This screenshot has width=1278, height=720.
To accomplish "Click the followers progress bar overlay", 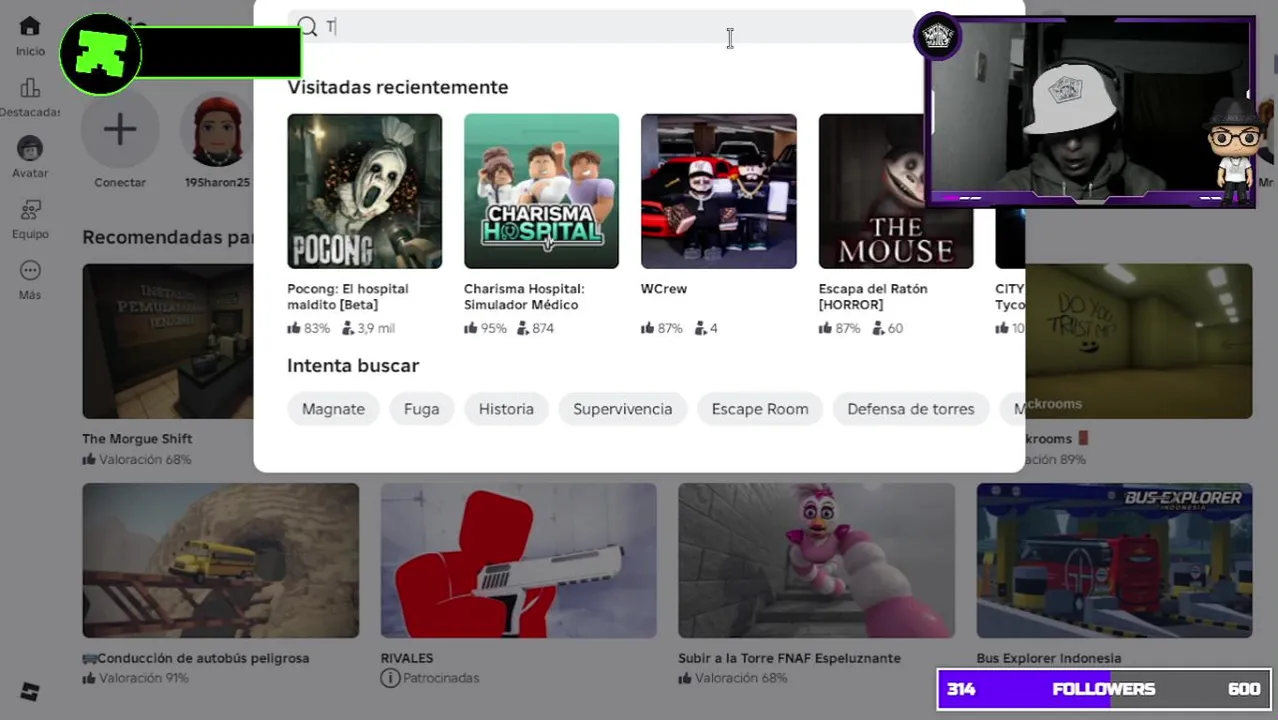I will click(1104, 689).
